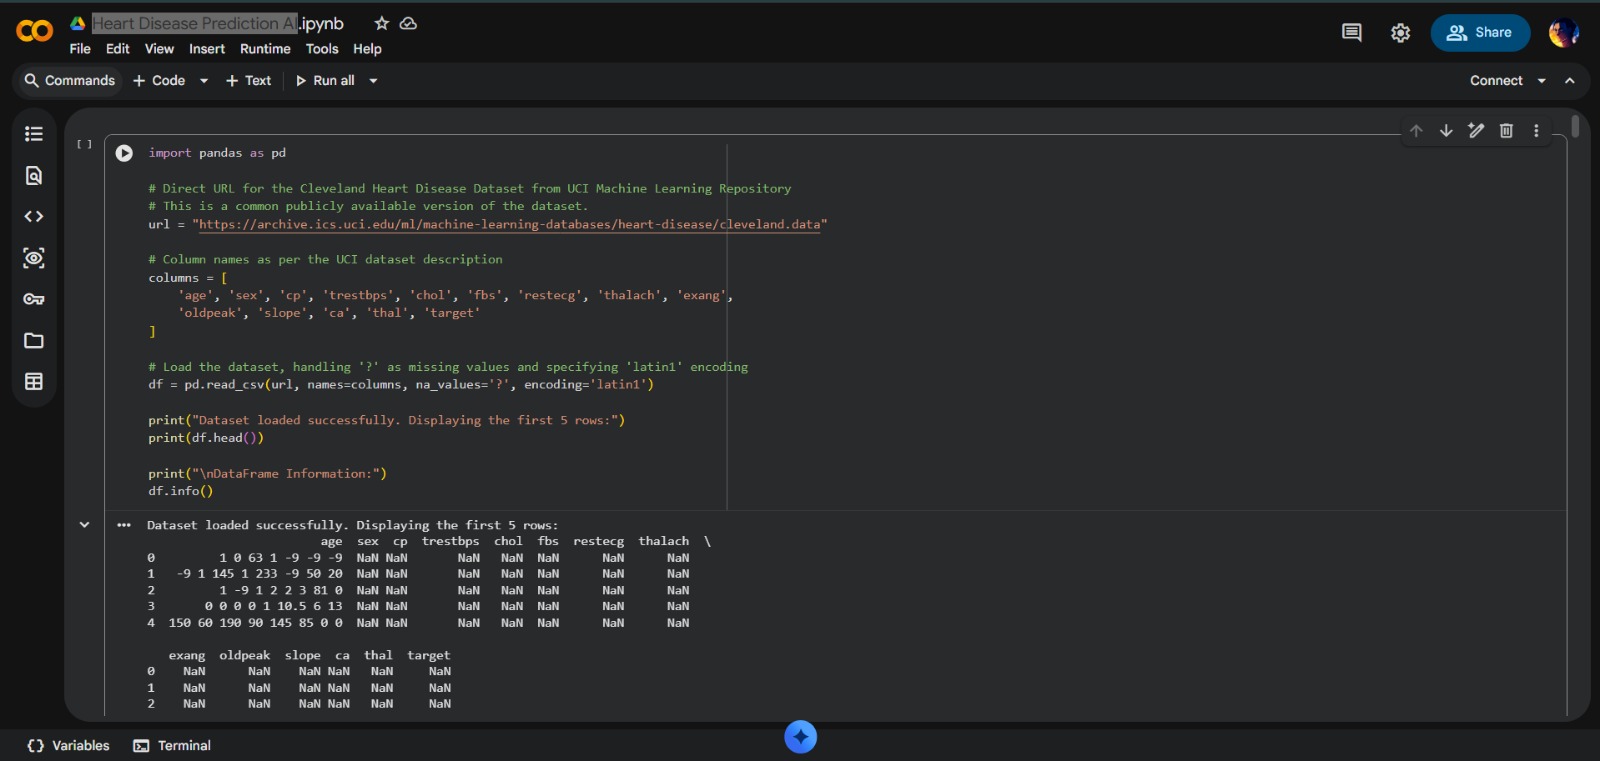Open the Table of contents sidebar icon
1600x761 pixels.
pos(34,134)
